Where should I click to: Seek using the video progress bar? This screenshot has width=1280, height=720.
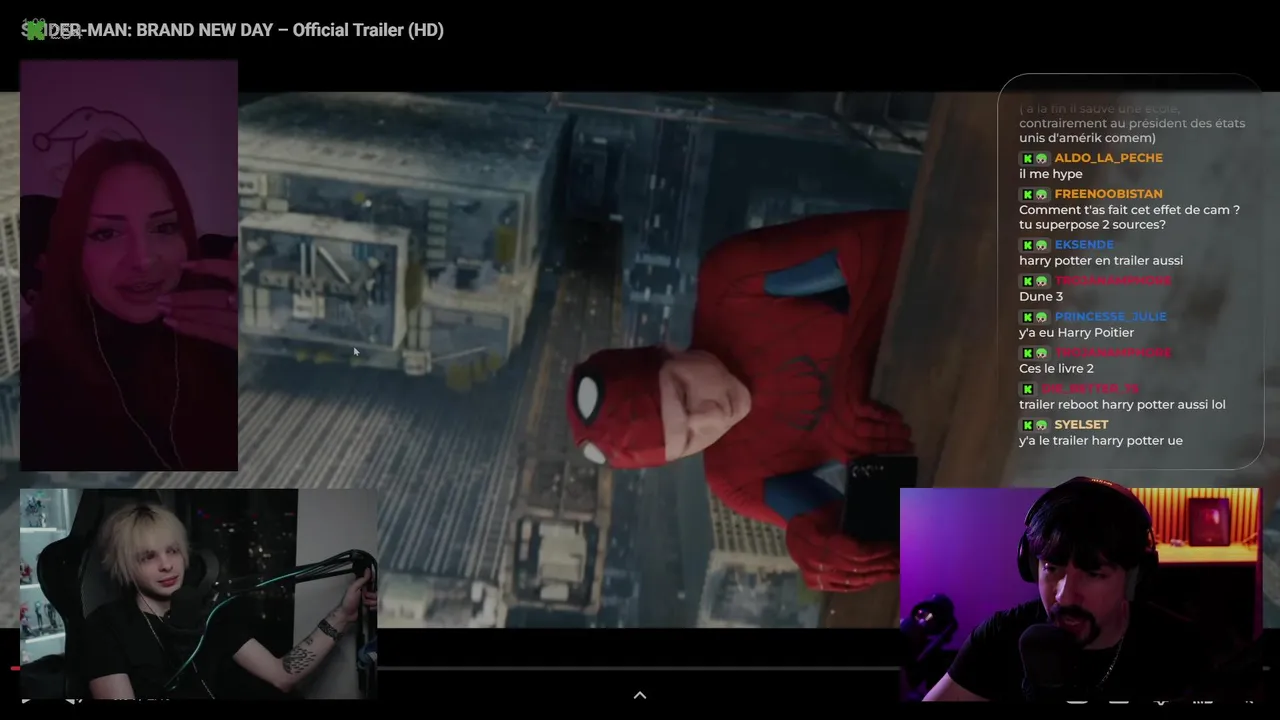(640, 667)
